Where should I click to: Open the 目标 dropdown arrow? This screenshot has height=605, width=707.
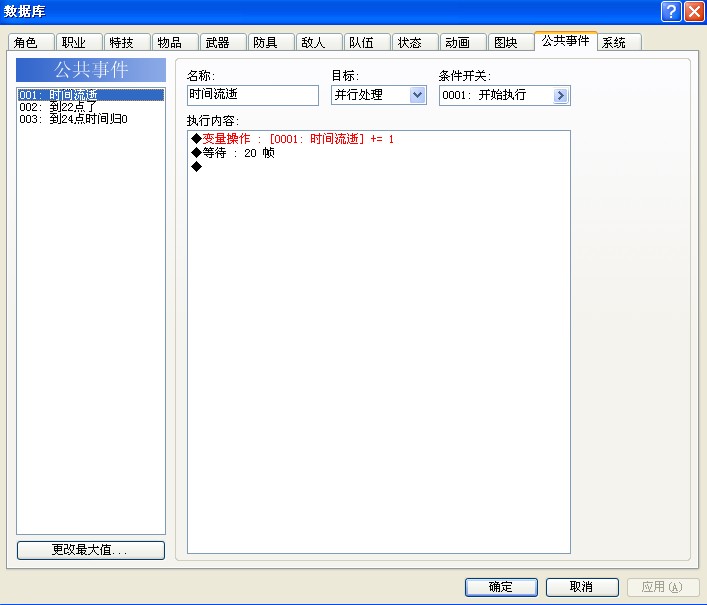click(418, 95)
